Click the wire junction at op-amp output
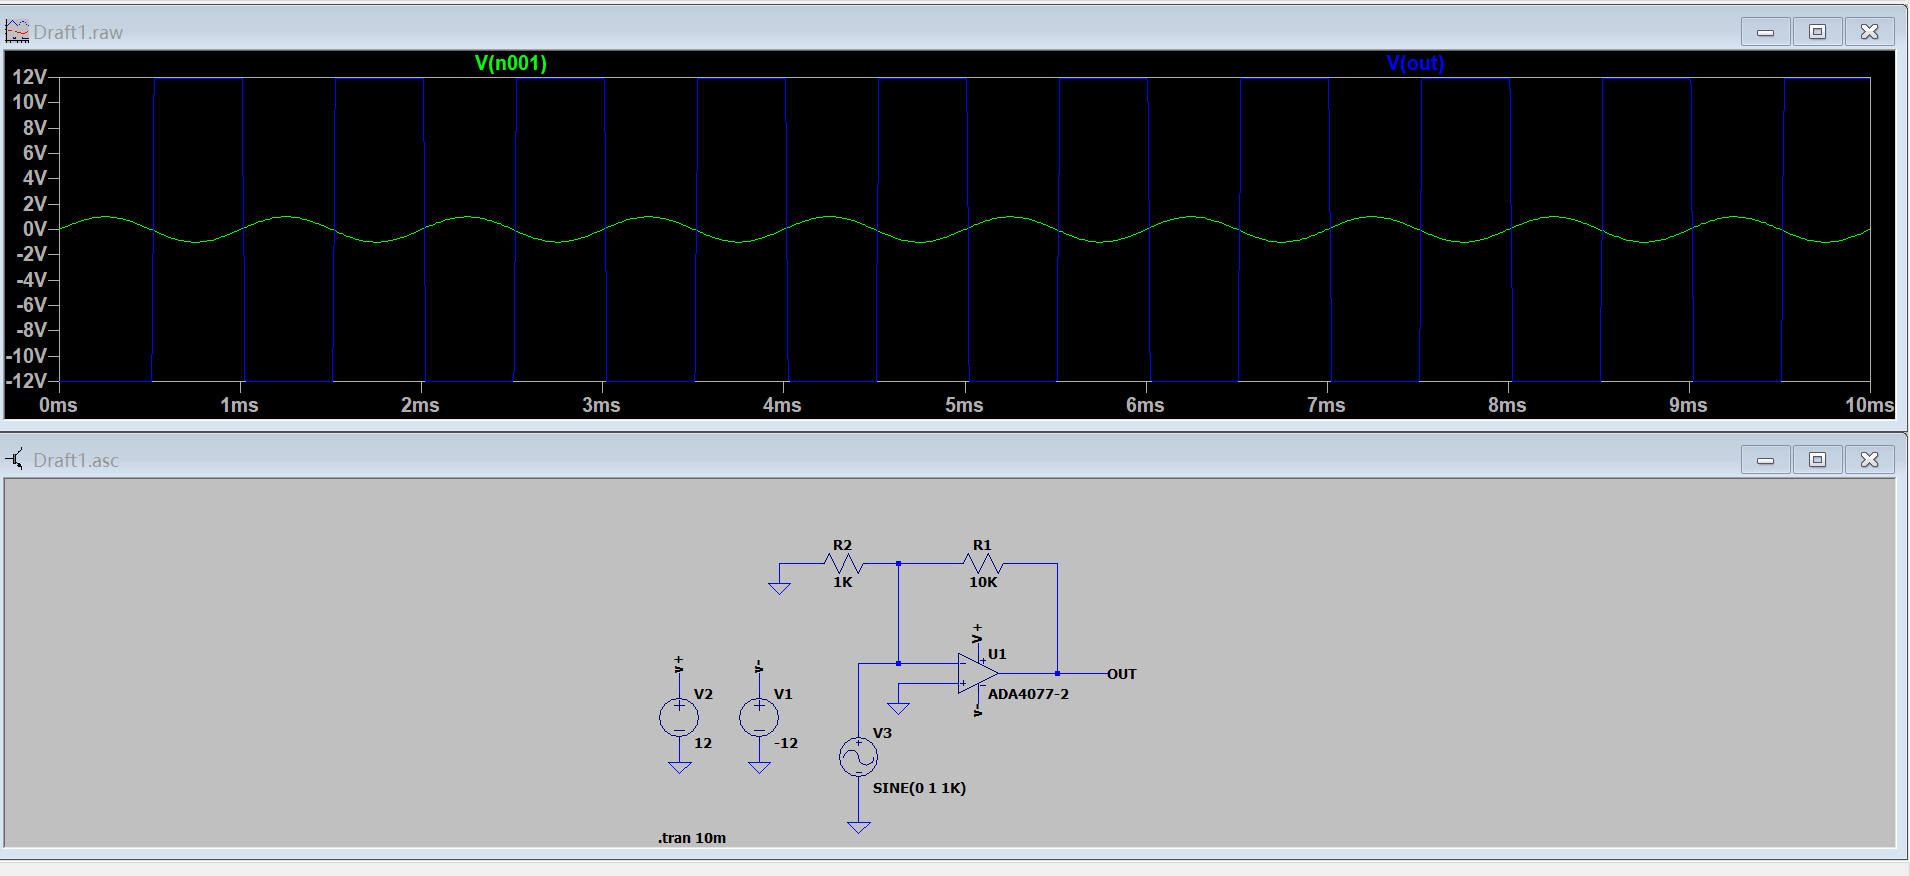The height and width of the screenshot is (876, 1910). [1057, 673]
